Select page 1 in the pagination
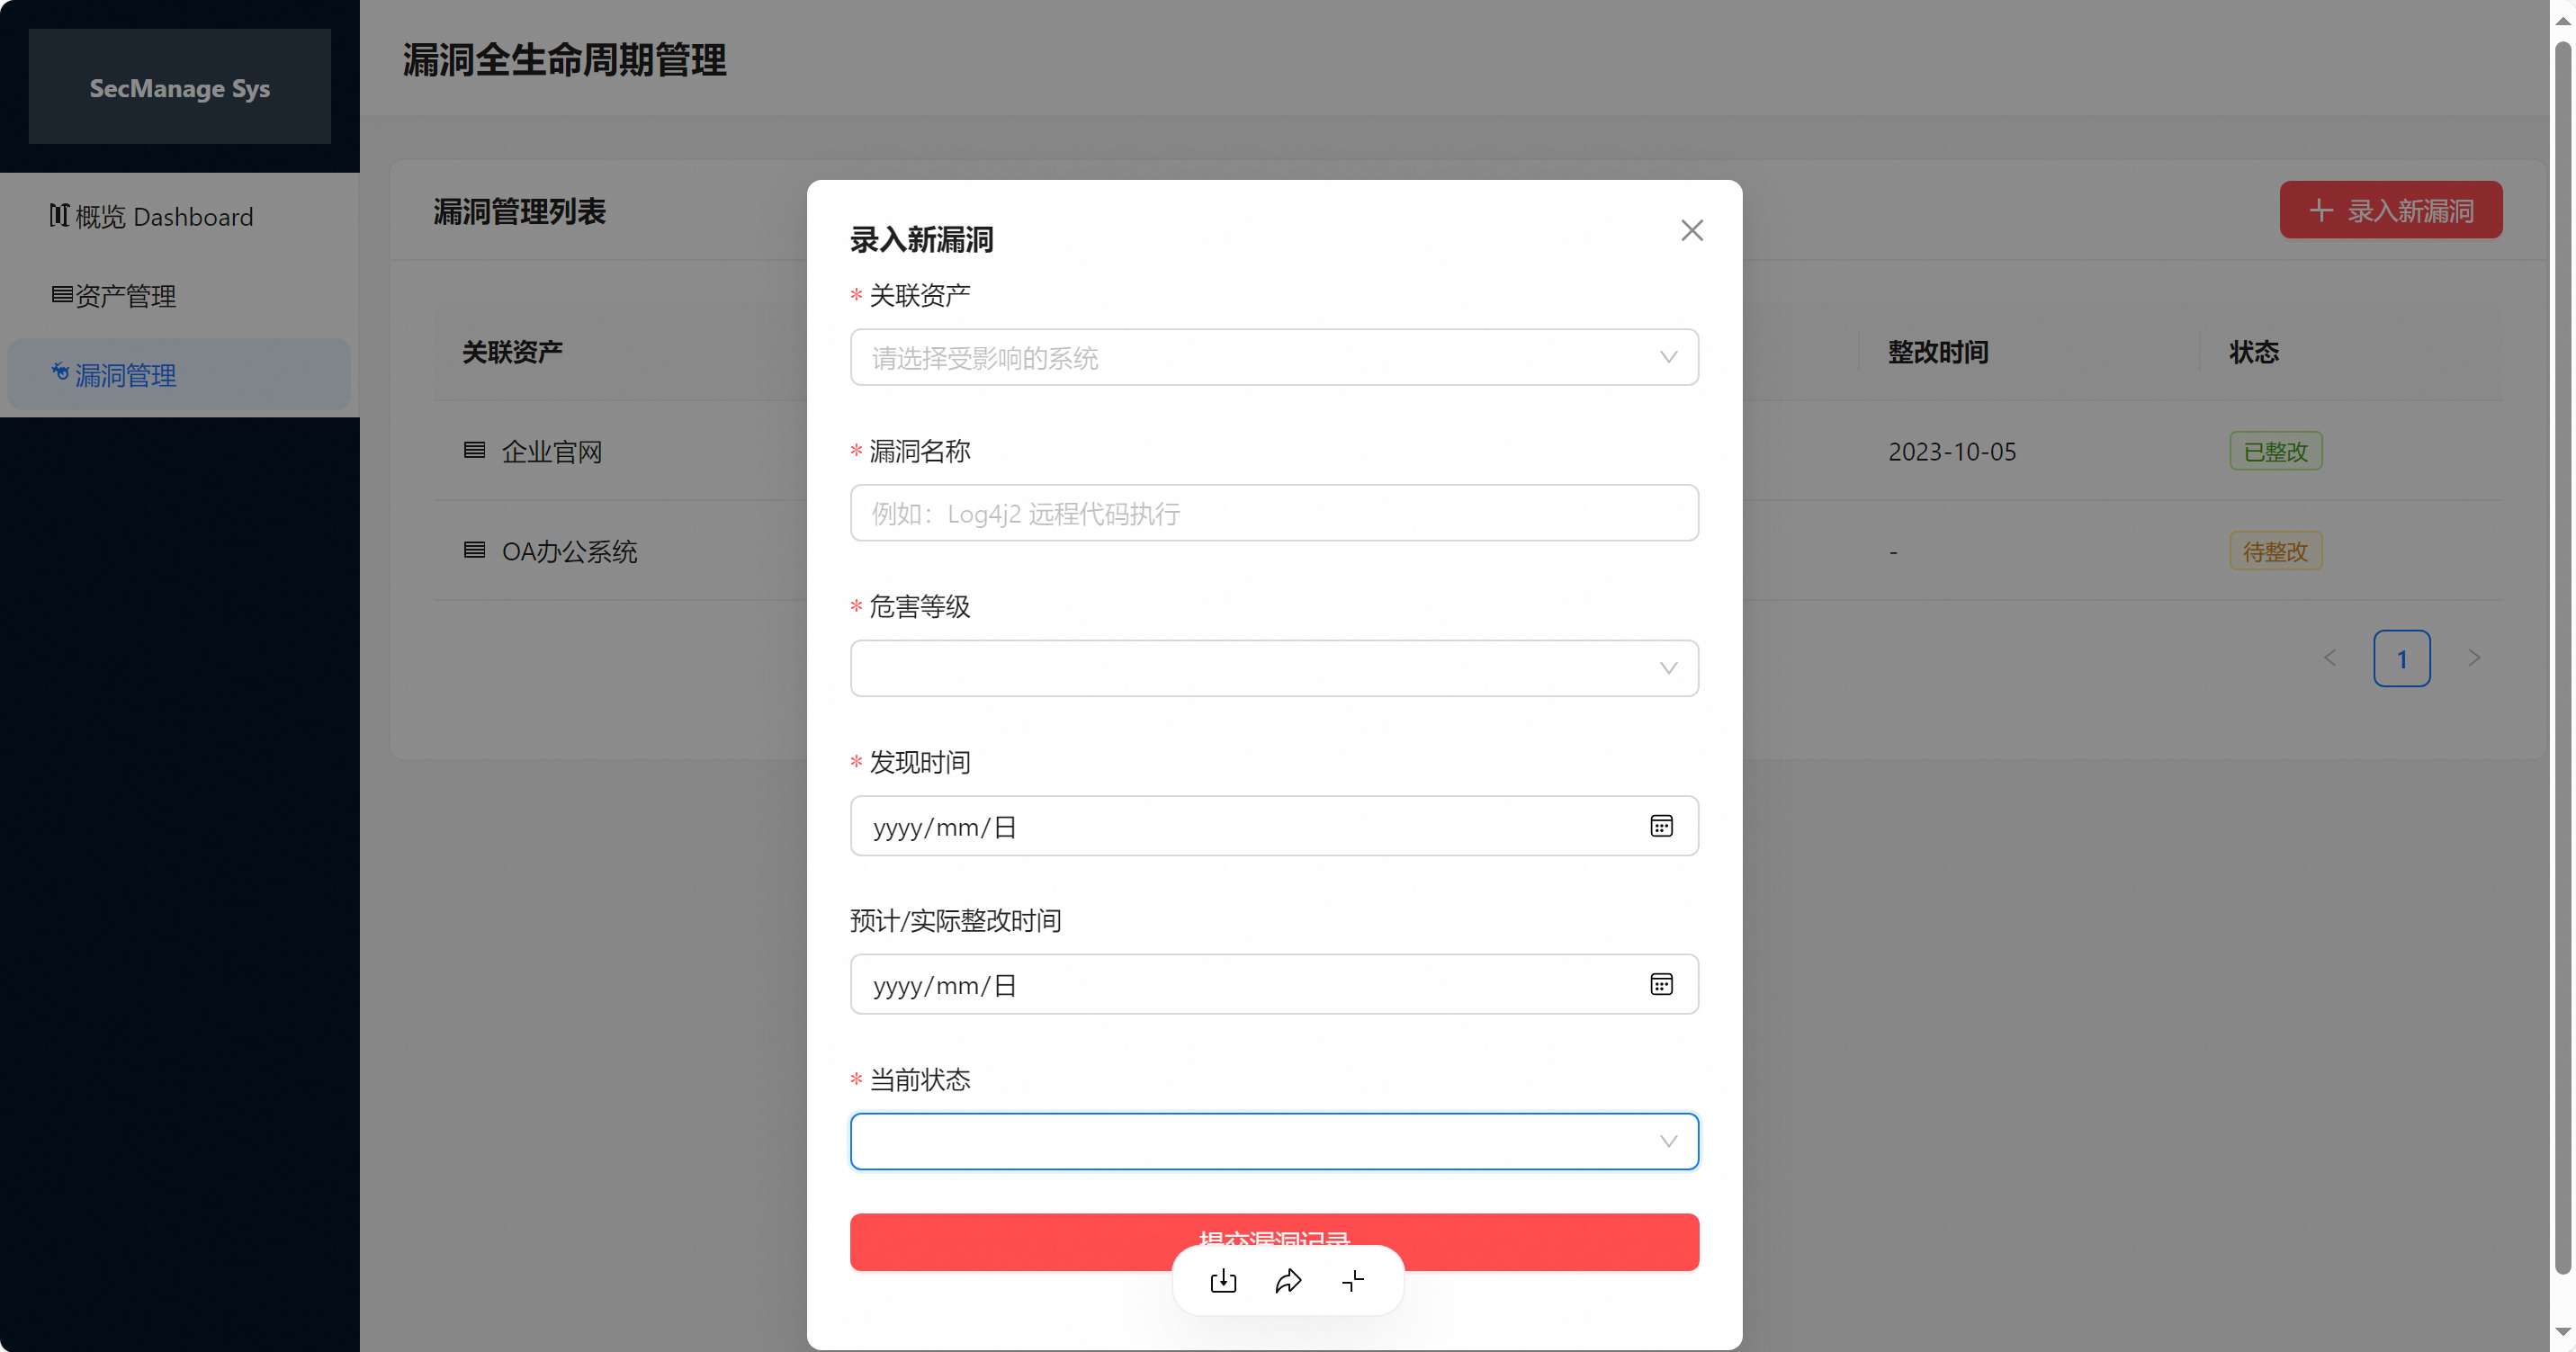The width and height of the screenshot is (2576, 1352). click(2402, 658)
